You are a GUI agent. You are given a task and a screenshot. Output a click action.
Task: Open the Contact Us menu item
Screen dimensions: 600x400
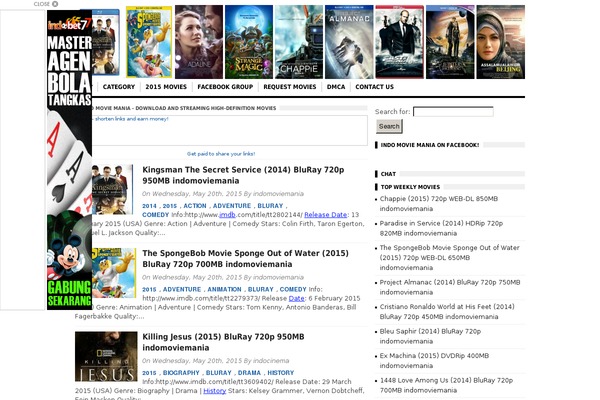click(374, 87)
